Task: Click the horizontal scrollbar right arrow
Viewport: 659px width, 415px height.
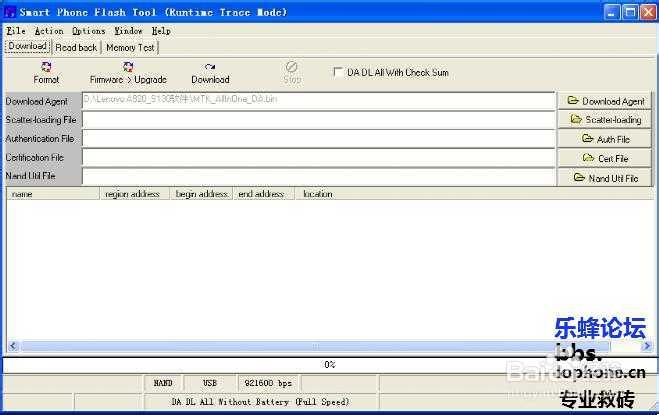Action: 646,346
